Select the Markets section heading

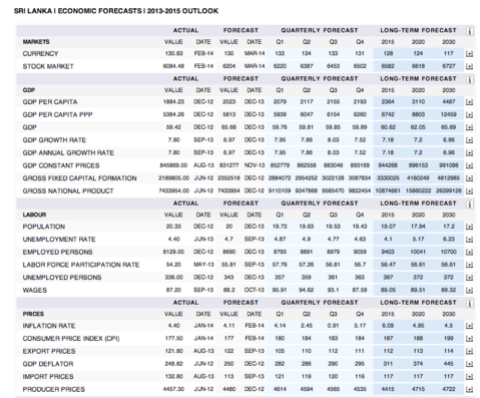[x=36, y=42]
